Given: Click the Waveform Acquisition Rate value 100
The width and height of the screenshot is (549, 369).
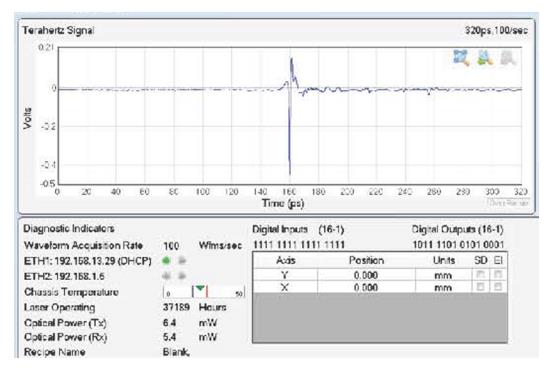Looking at the screenshot, I should pos(171,246).
